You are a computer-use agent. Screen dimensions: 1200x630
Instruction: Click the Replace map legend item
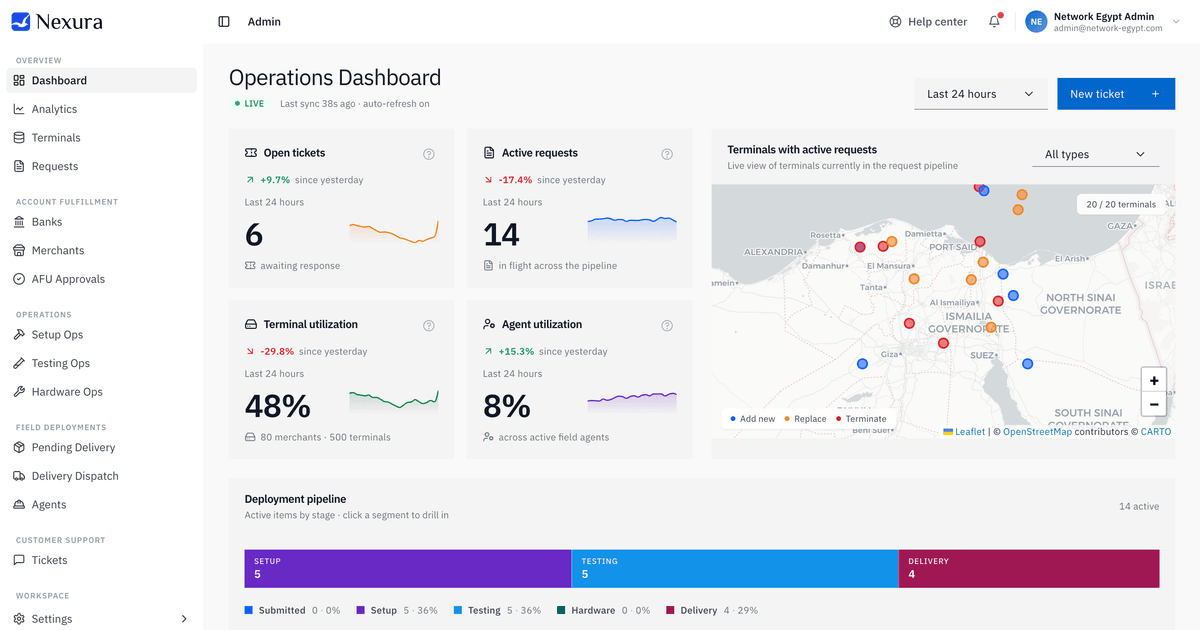pos(806,419)
